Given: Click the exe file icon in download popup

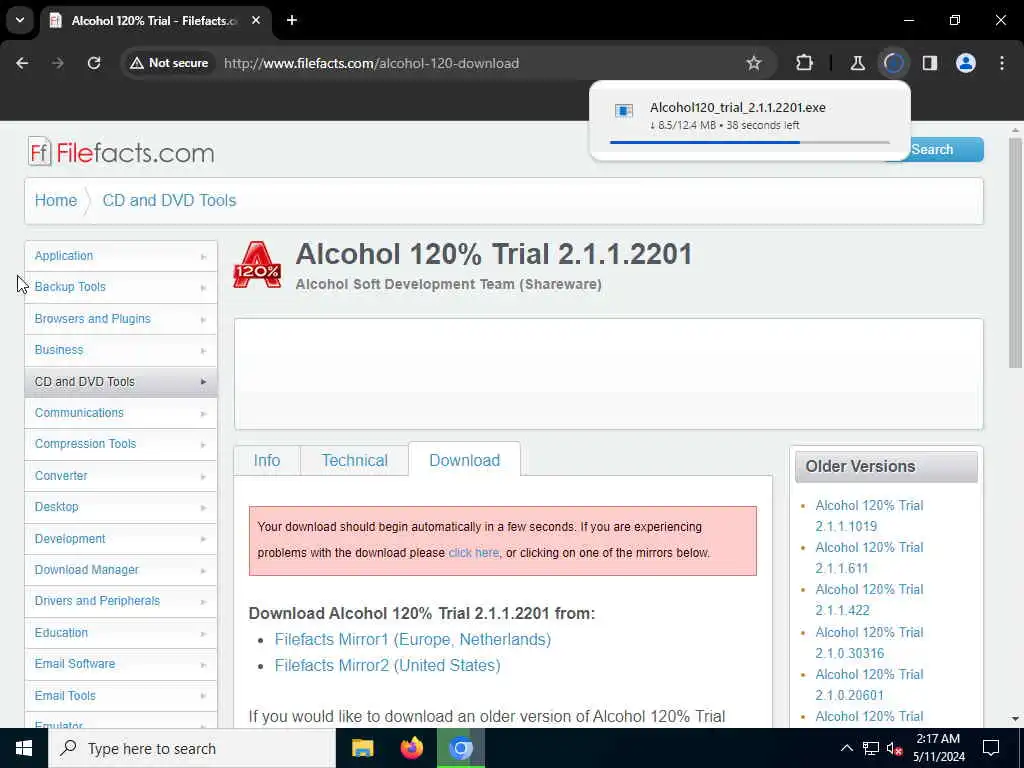Looking at the screenshot, I should pos(624,111).
